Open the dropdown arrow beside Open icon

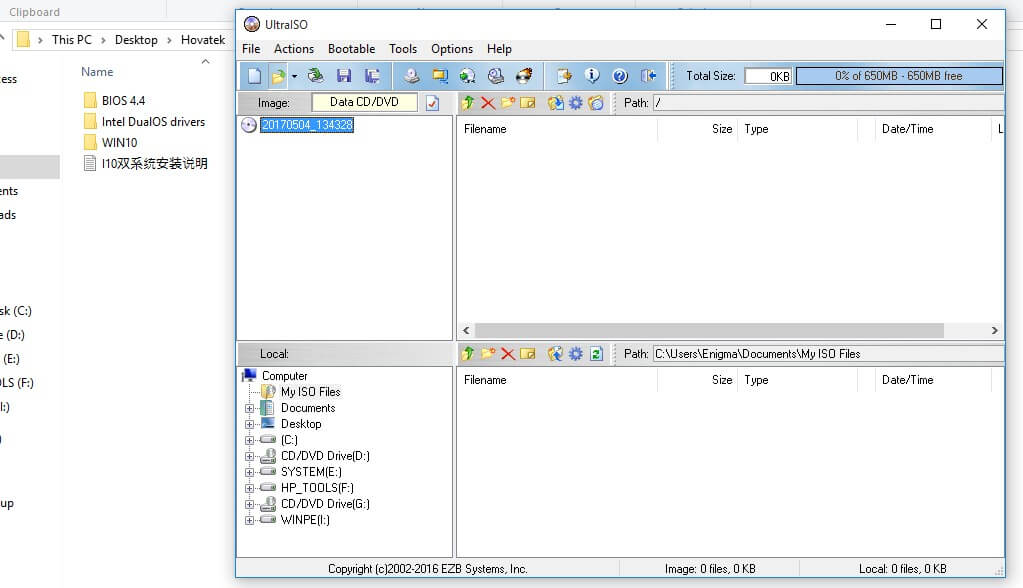pos(294,76)
